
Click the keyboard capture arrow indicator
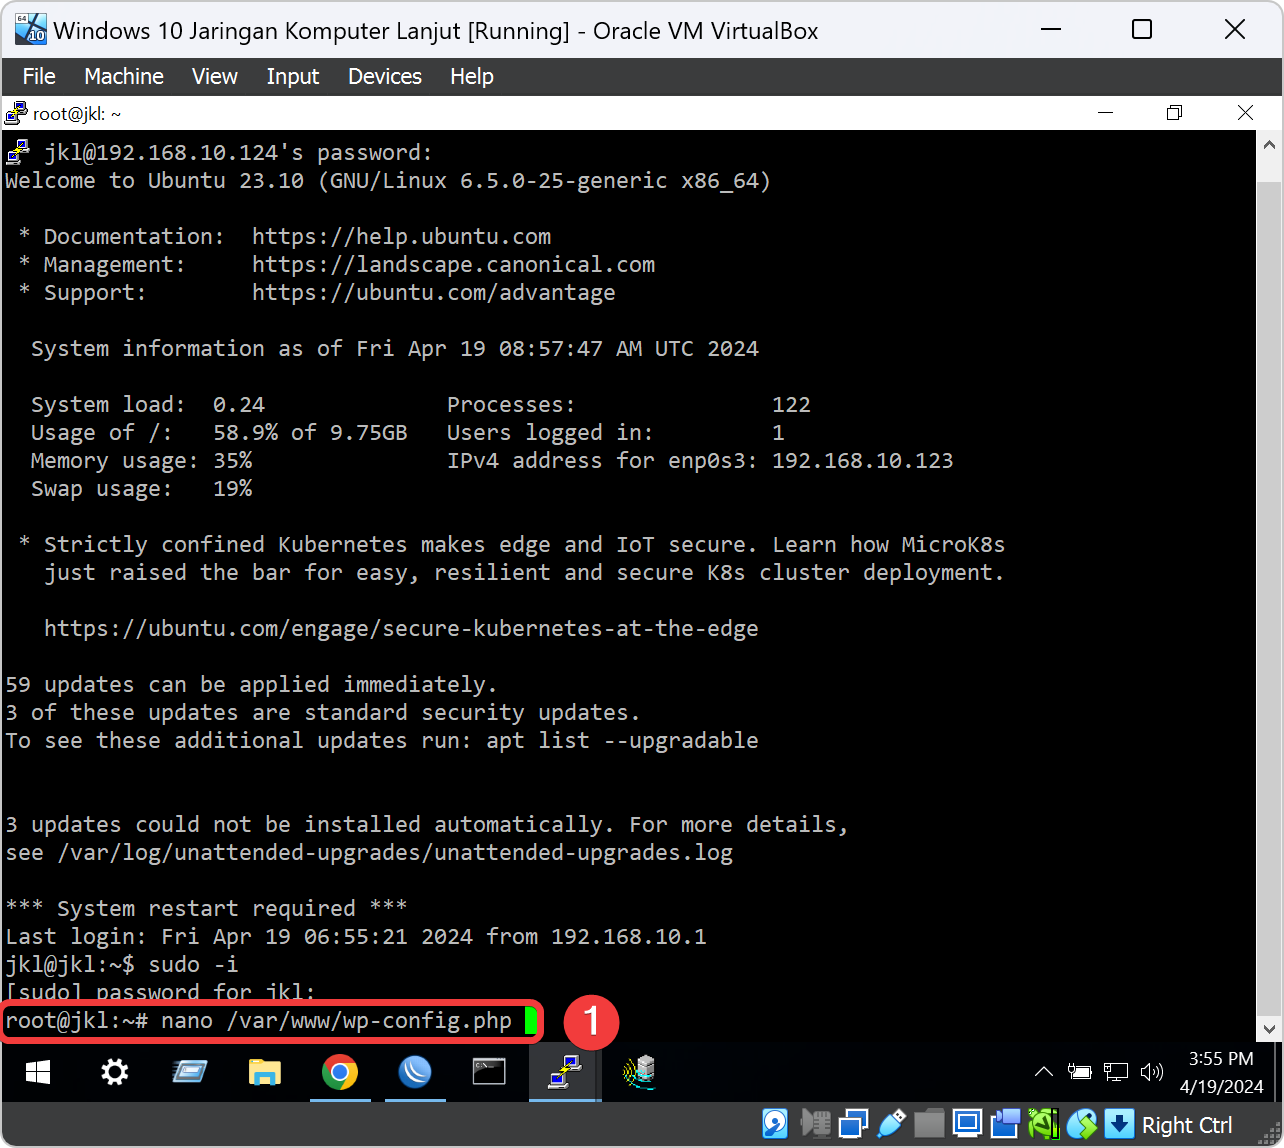[1119, 1124]
